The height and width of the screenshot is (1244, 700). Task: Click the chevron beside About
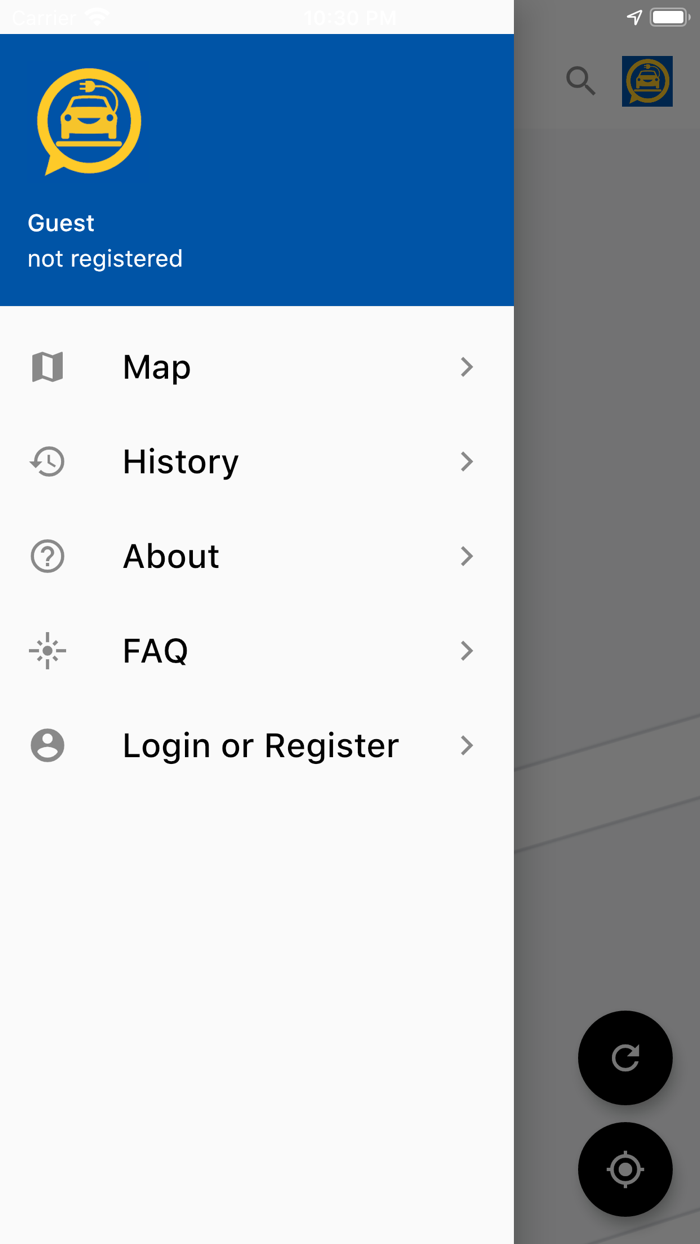coord(466,556)
